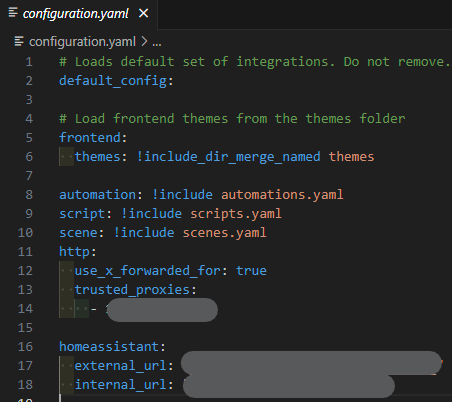This screenshot has height=402, width=452.
Task: Click the '!include' tag on line 8
Action: [x=182, y=195]
